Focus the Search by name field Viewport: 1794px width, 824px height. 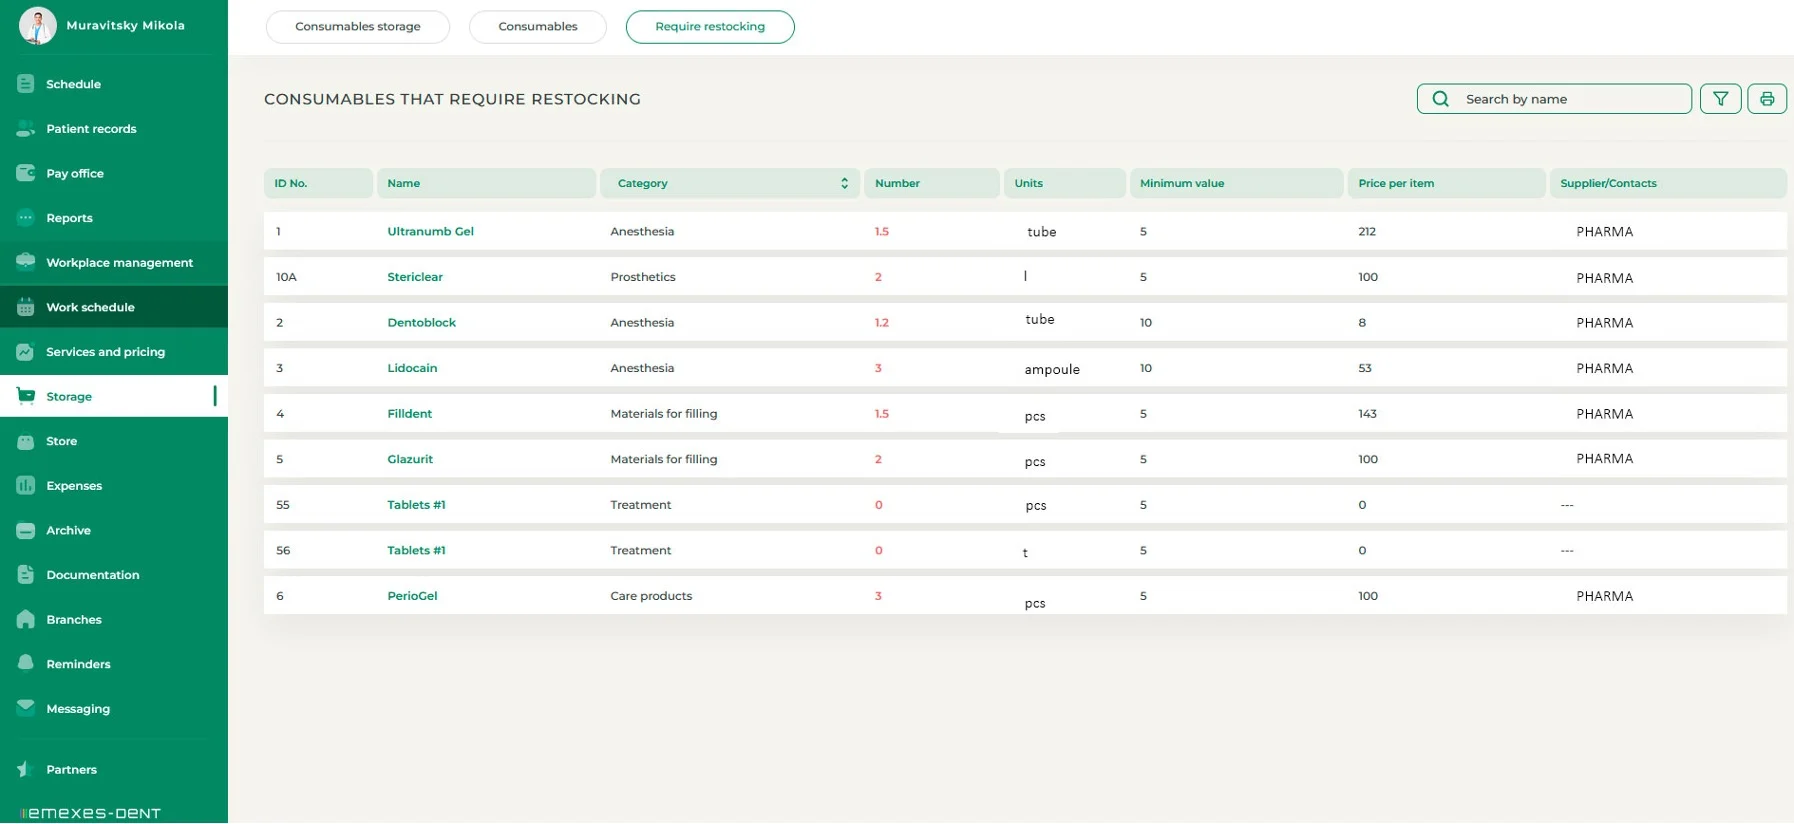tap(1554, 99)
